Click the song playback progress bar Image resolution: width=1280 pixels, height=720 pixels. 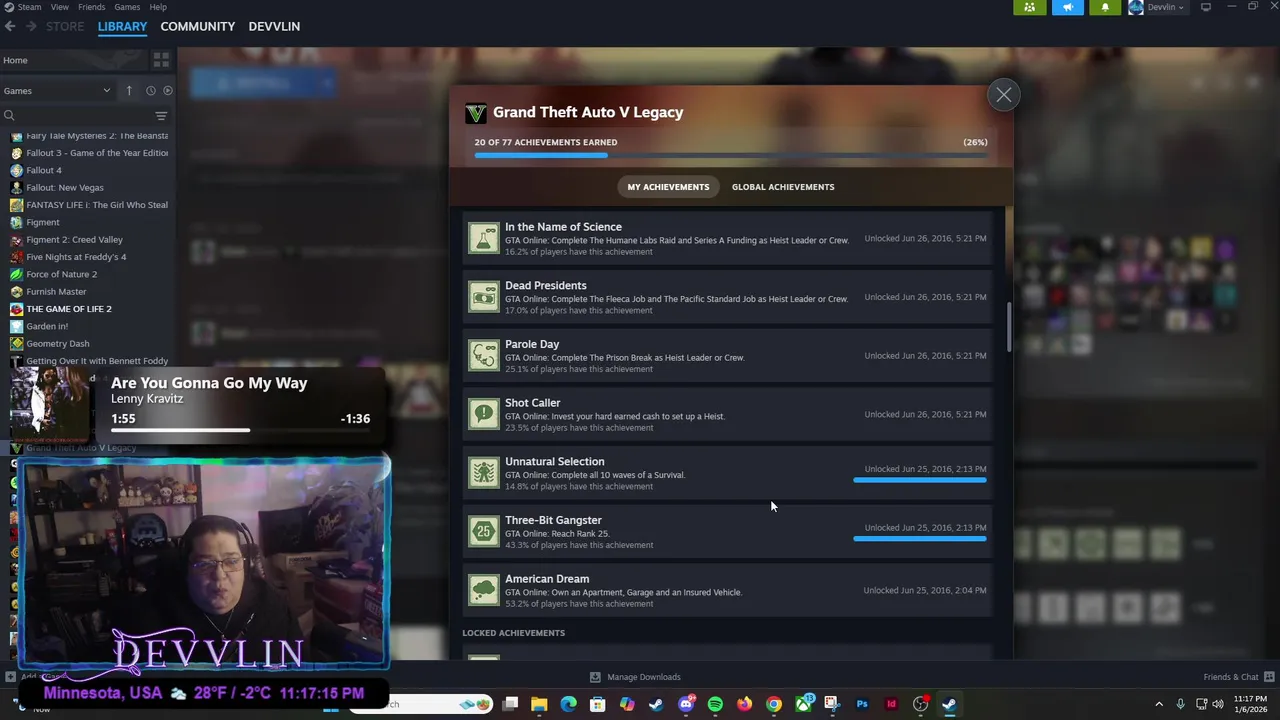coord(241,431)
